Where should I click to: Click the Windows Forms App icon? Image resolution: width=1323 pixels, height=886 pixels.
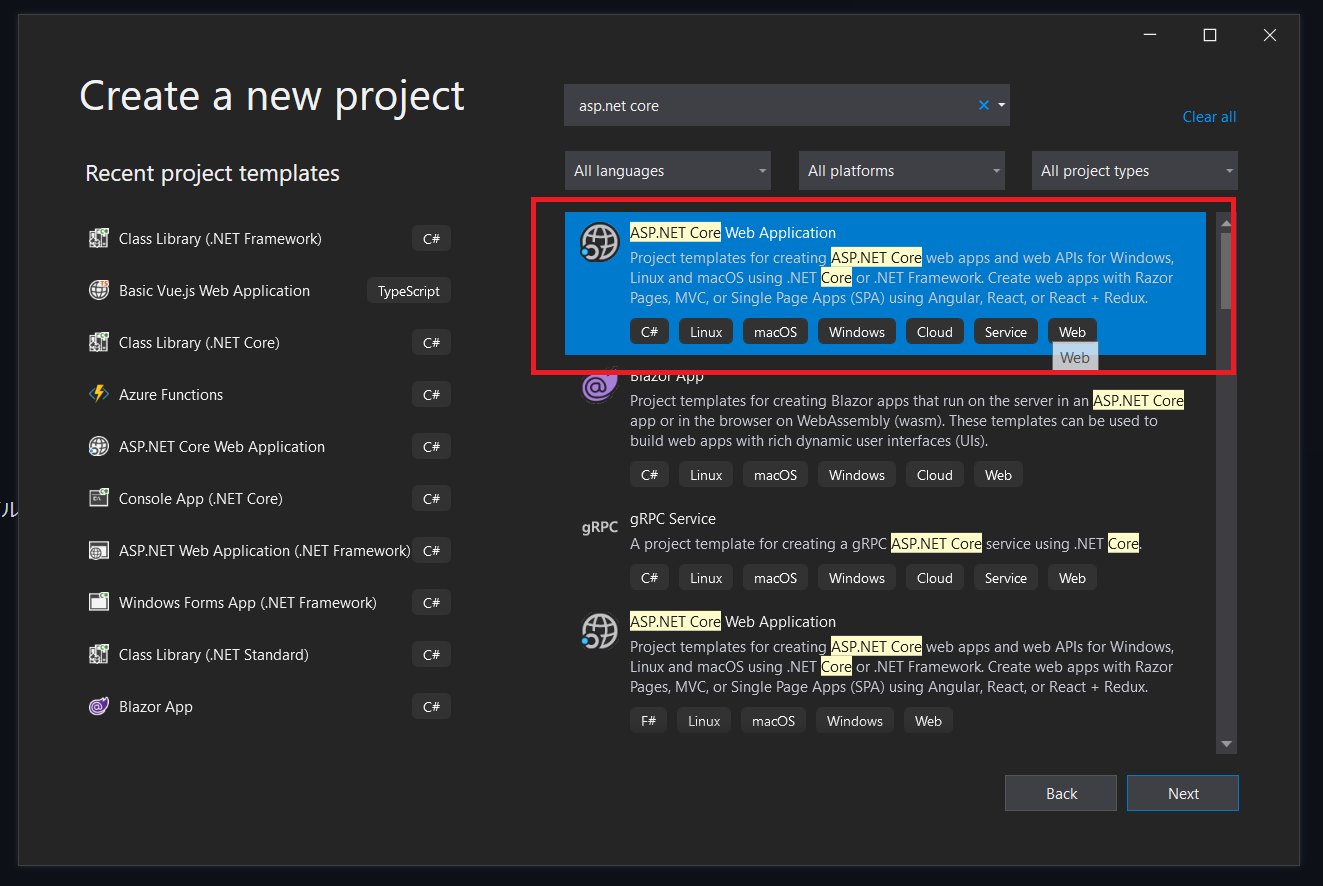(98, 603)
